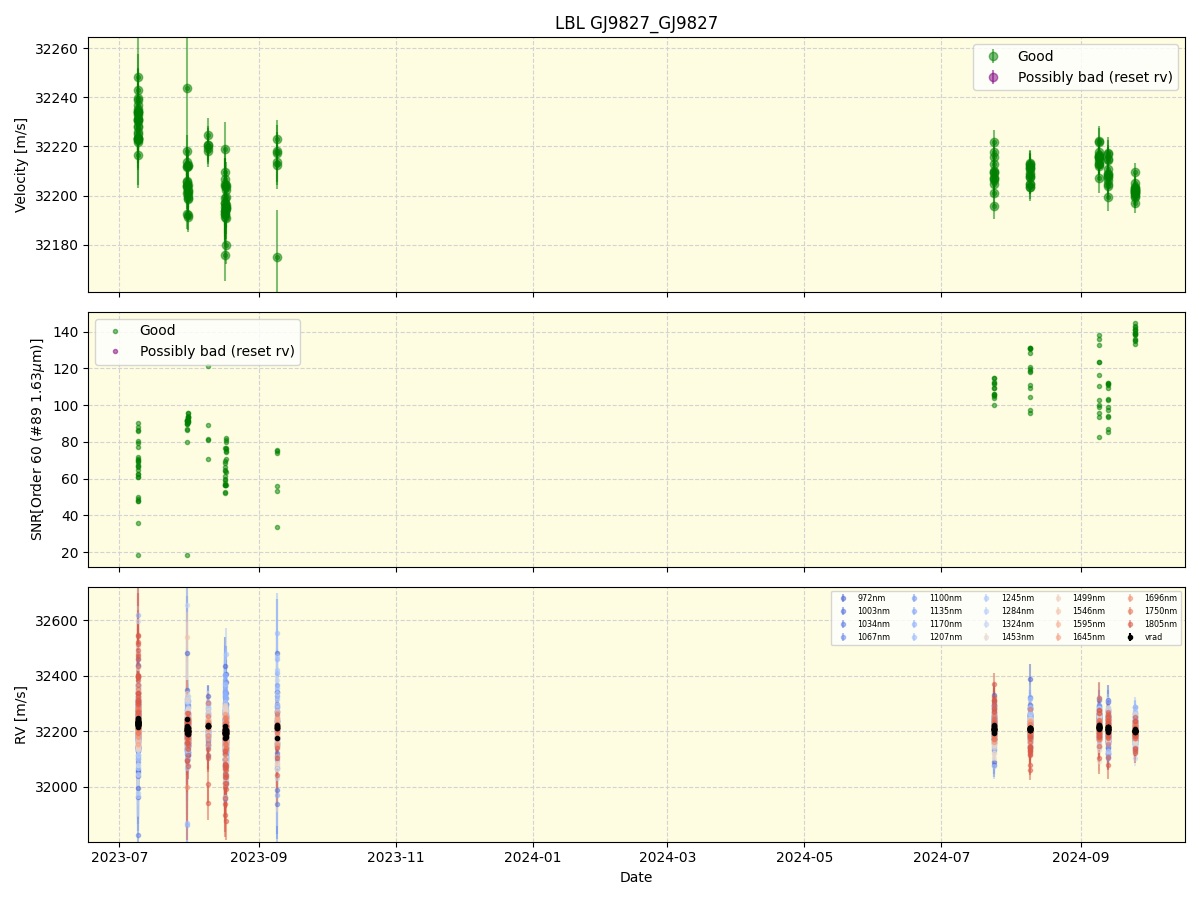Click the 'SNR[Order 60 (#89 1.63µm)]' axis label

(38, 439)
